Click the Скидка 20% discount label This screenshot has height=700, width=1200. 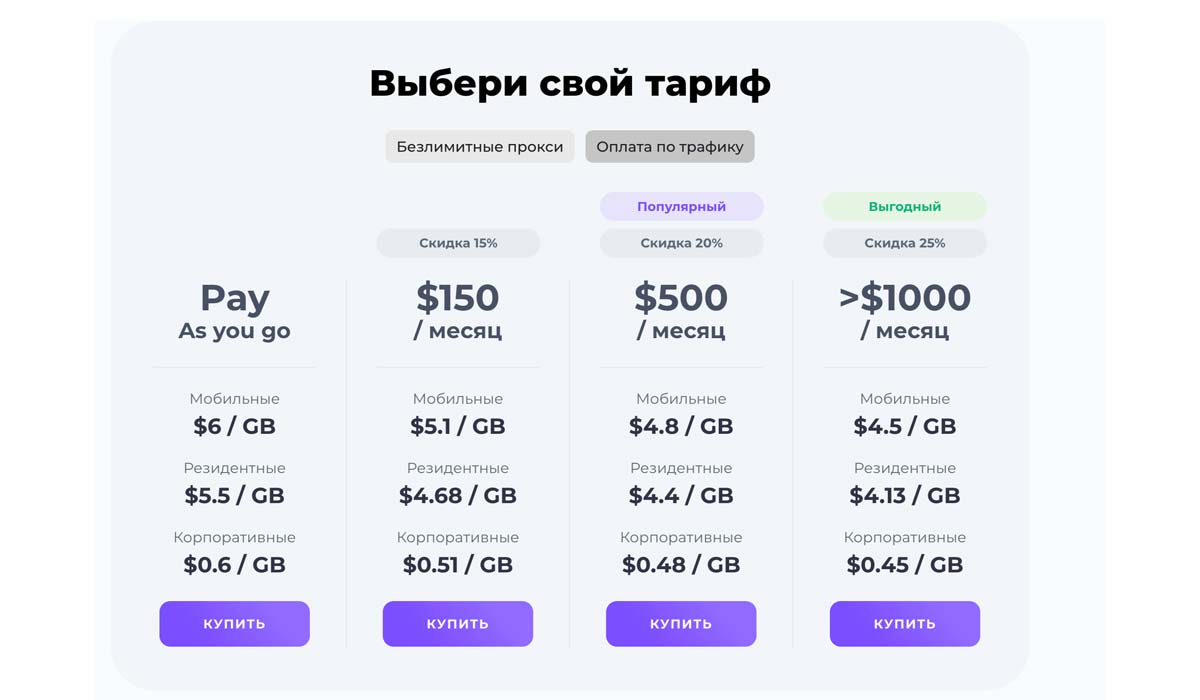[x=681, y=243]
